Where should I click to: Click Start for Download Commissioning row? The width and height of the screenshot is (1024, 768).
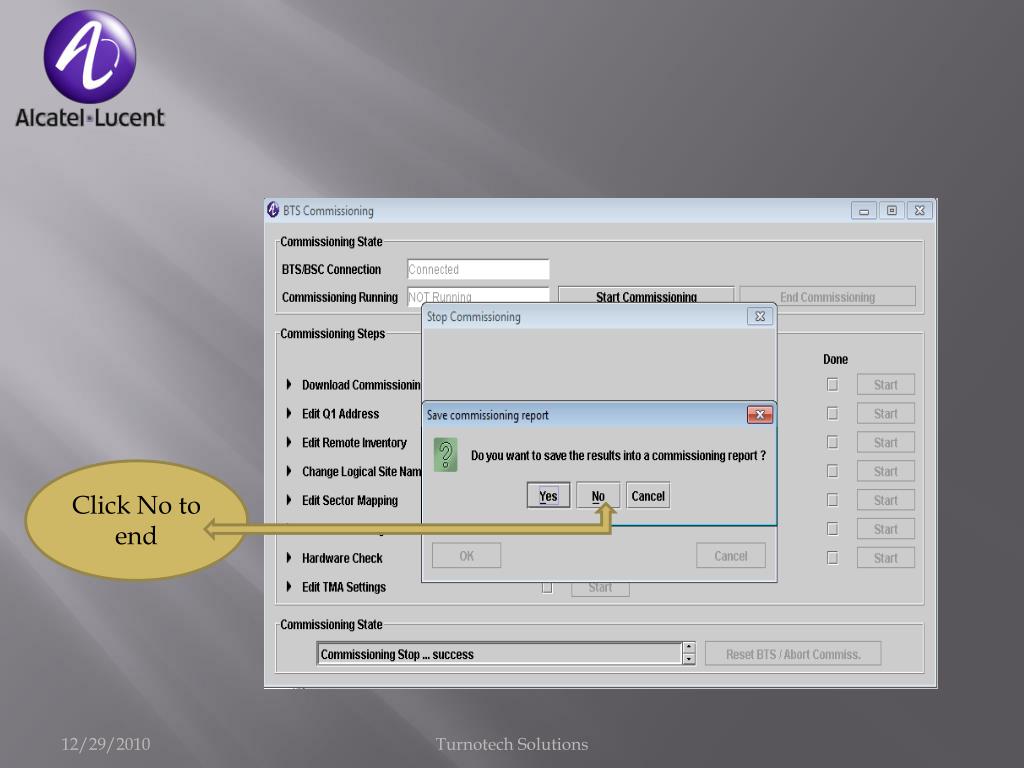pyautogui.click(x=886, y=385)
